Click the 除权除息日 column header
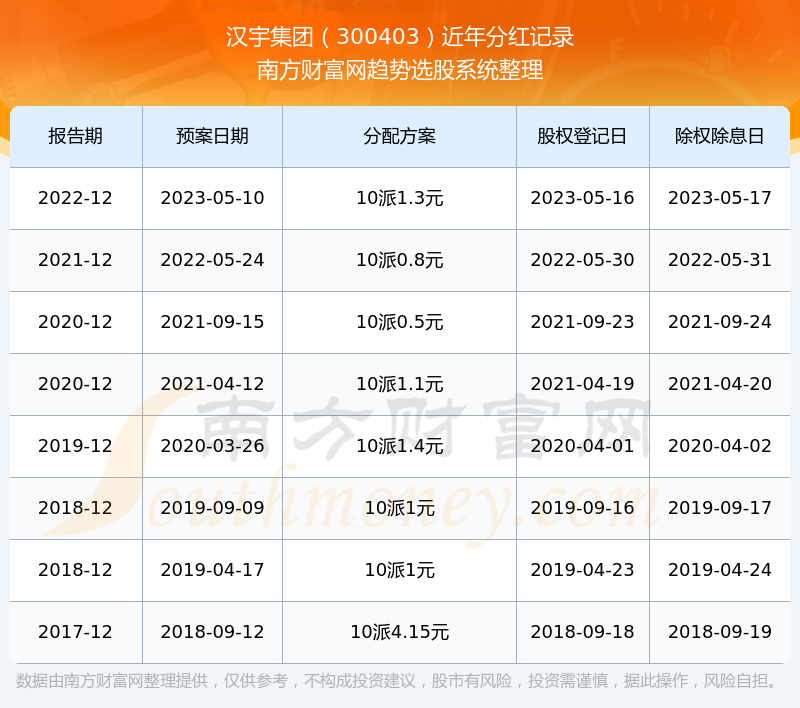The width and height of the screenshot is (800, 708). [720, 136]
